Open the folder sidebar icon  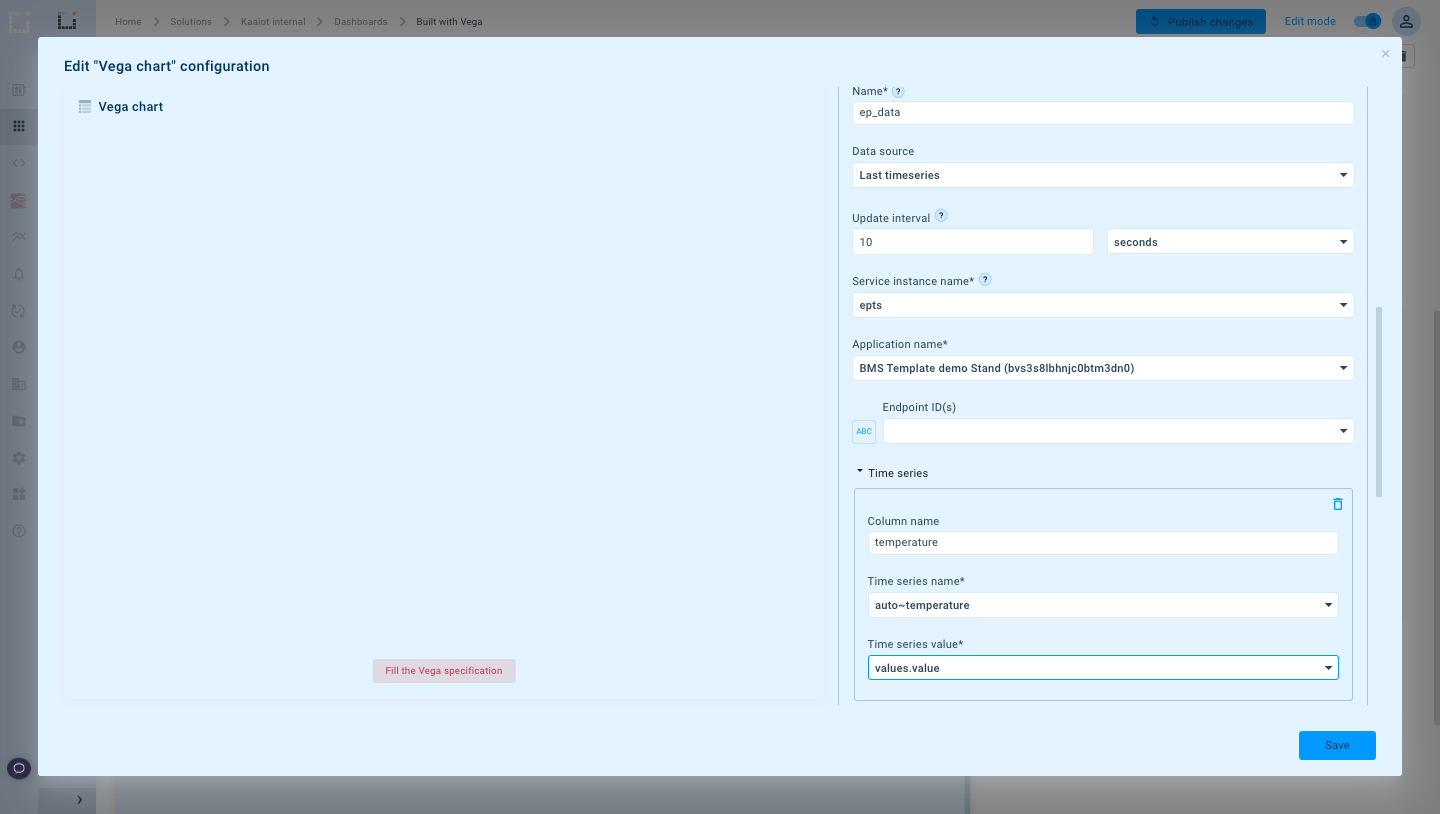coord(19,421)
